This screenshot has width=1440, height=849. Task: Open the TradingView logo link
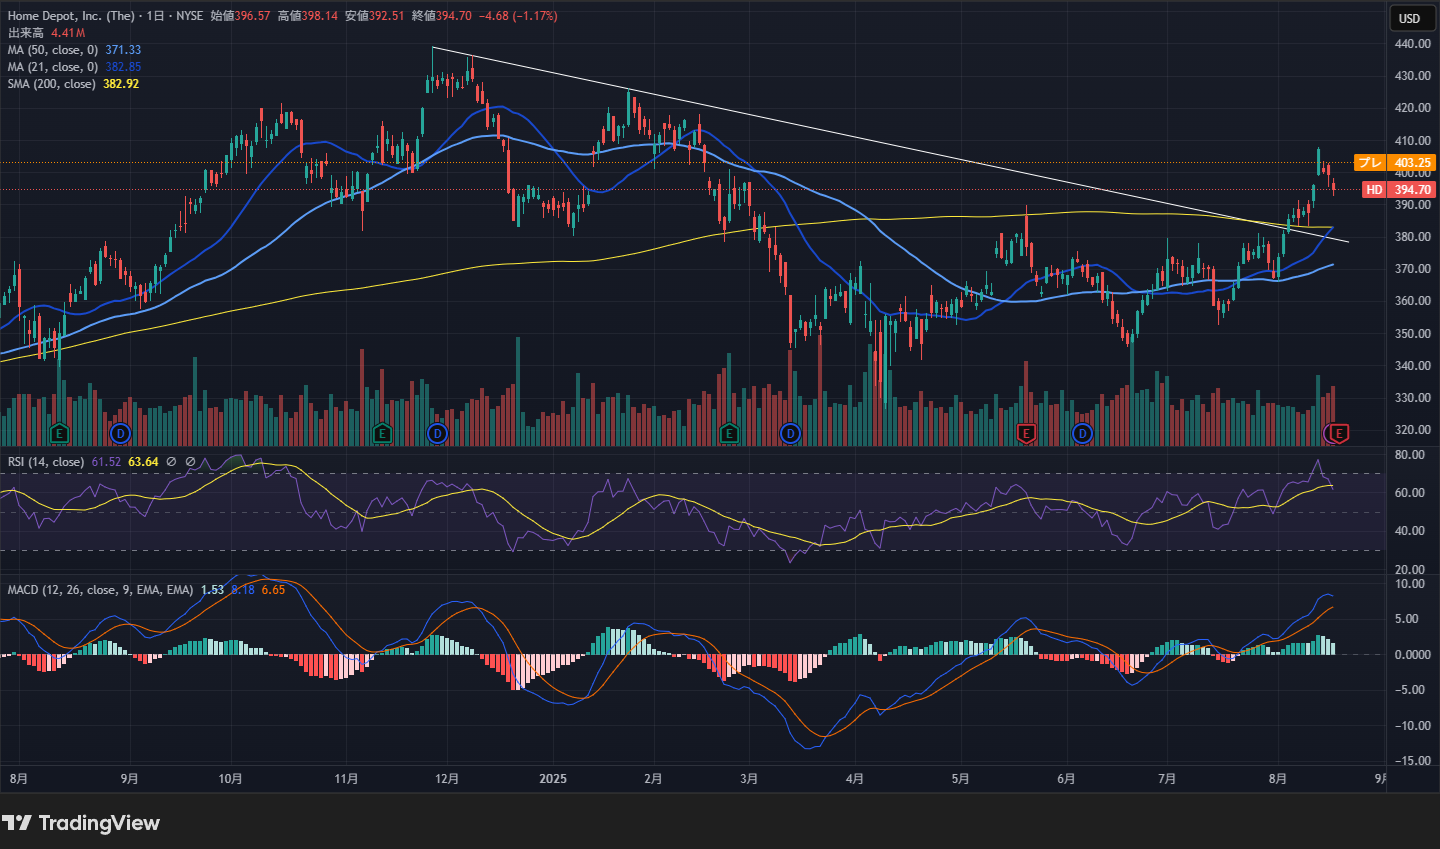click(x=81, y=823)
